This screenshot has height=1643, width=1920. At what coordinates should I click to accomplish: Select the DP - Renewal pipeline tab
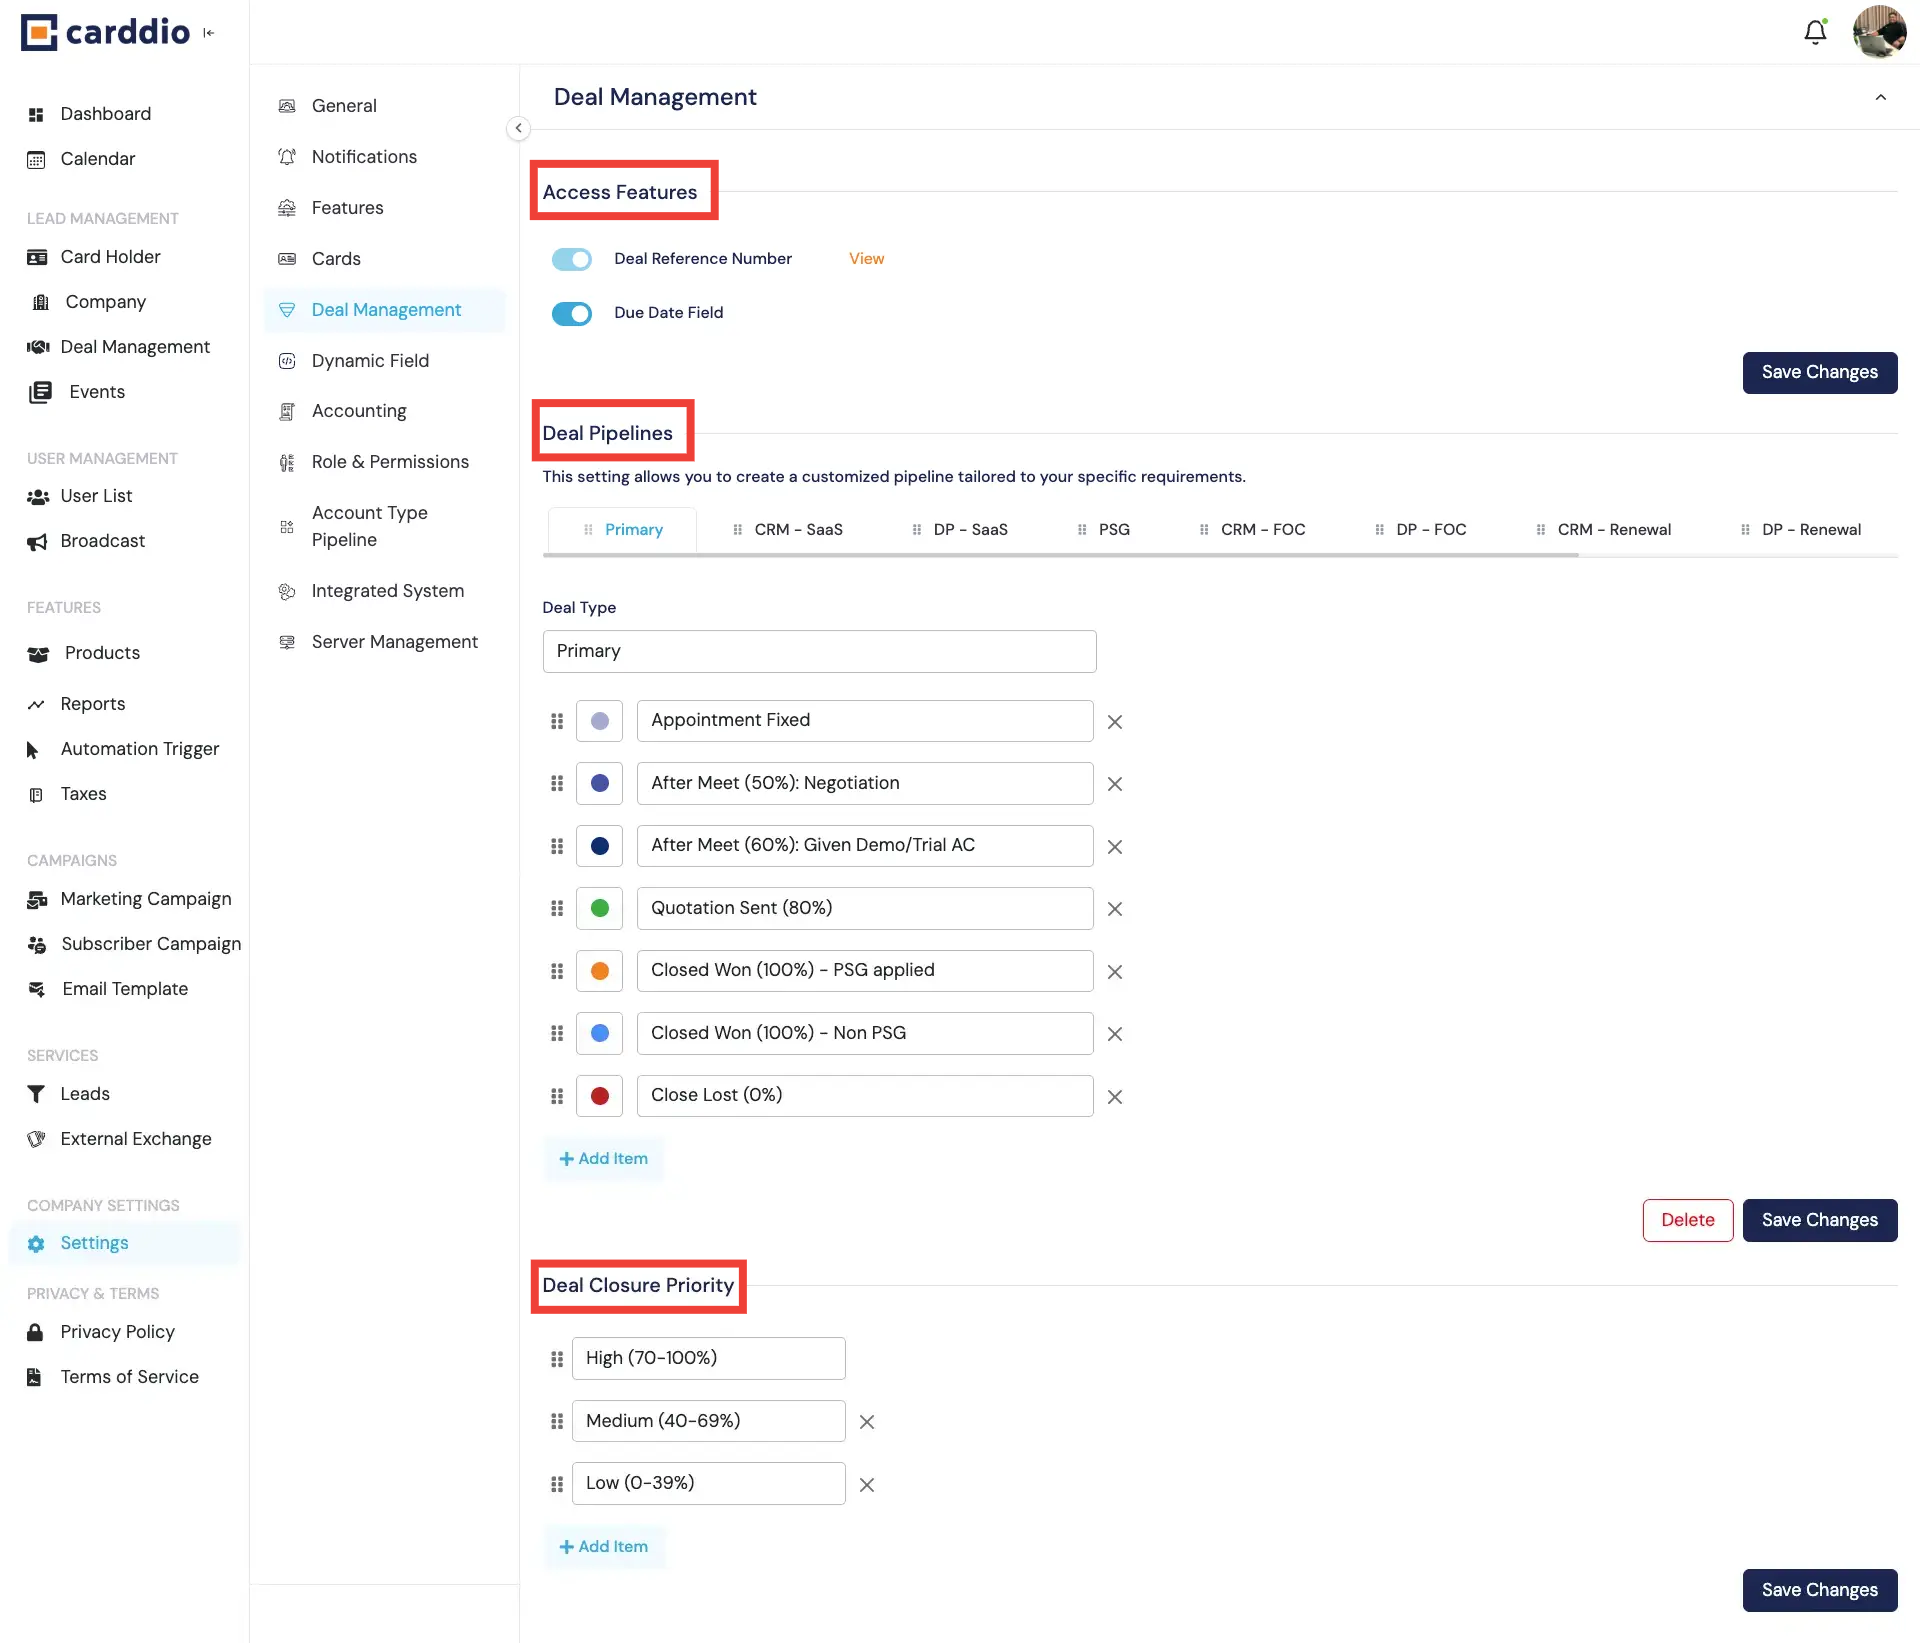tap(1812, 529)
